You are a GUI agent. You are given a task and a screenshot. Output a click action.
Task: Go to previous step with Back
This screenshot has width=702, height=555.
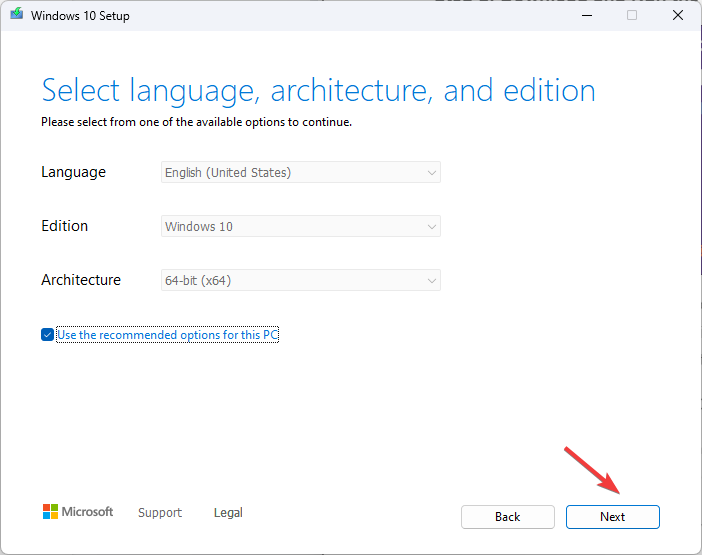(x=507, y=517)
